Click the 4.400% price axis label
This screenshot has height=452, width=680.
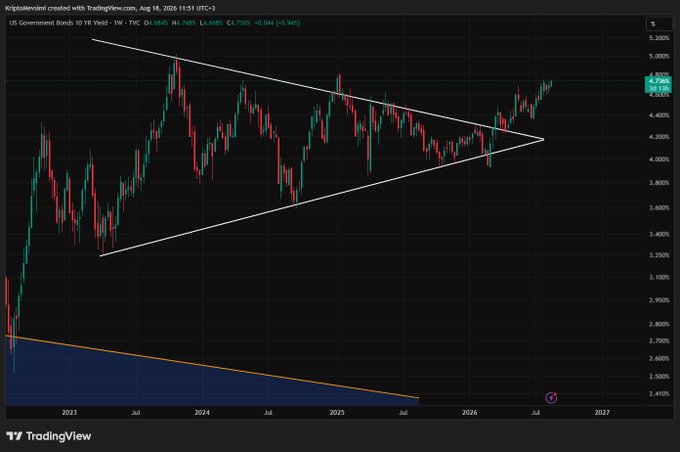coord(659,115)
